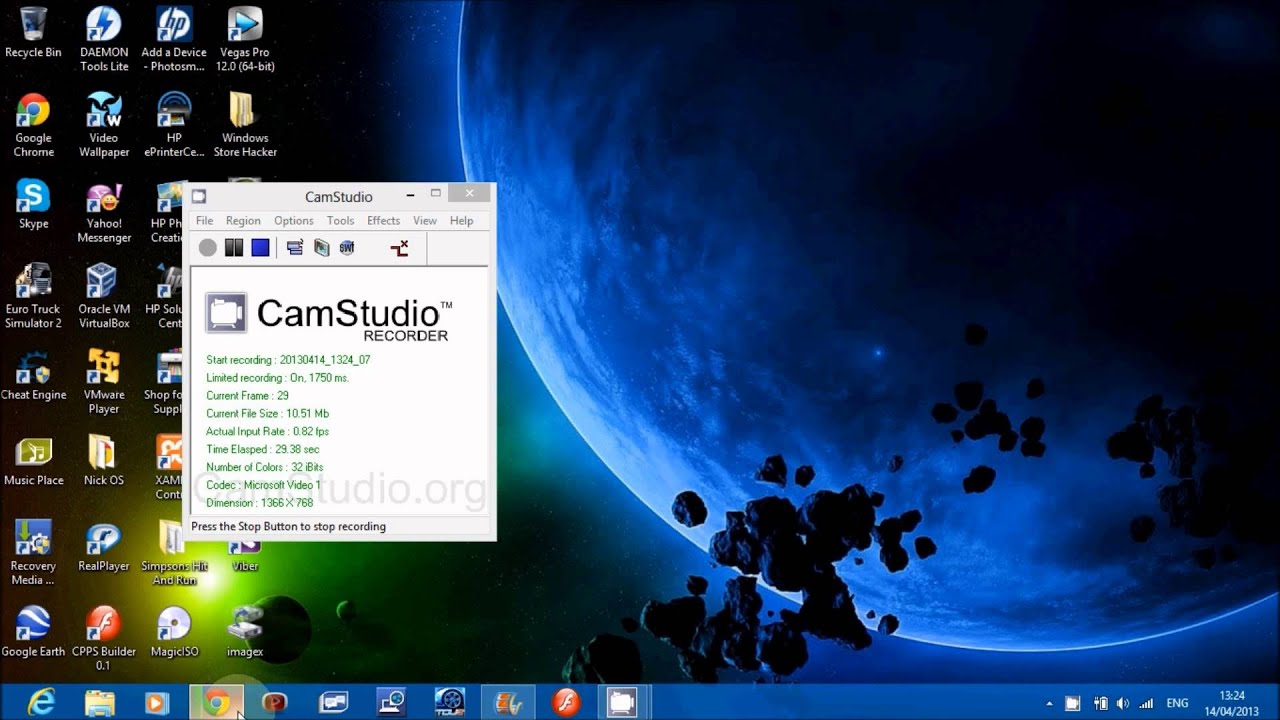Open Google Chrome from the taskbar

pyautogui.click(x=216, y=703)
